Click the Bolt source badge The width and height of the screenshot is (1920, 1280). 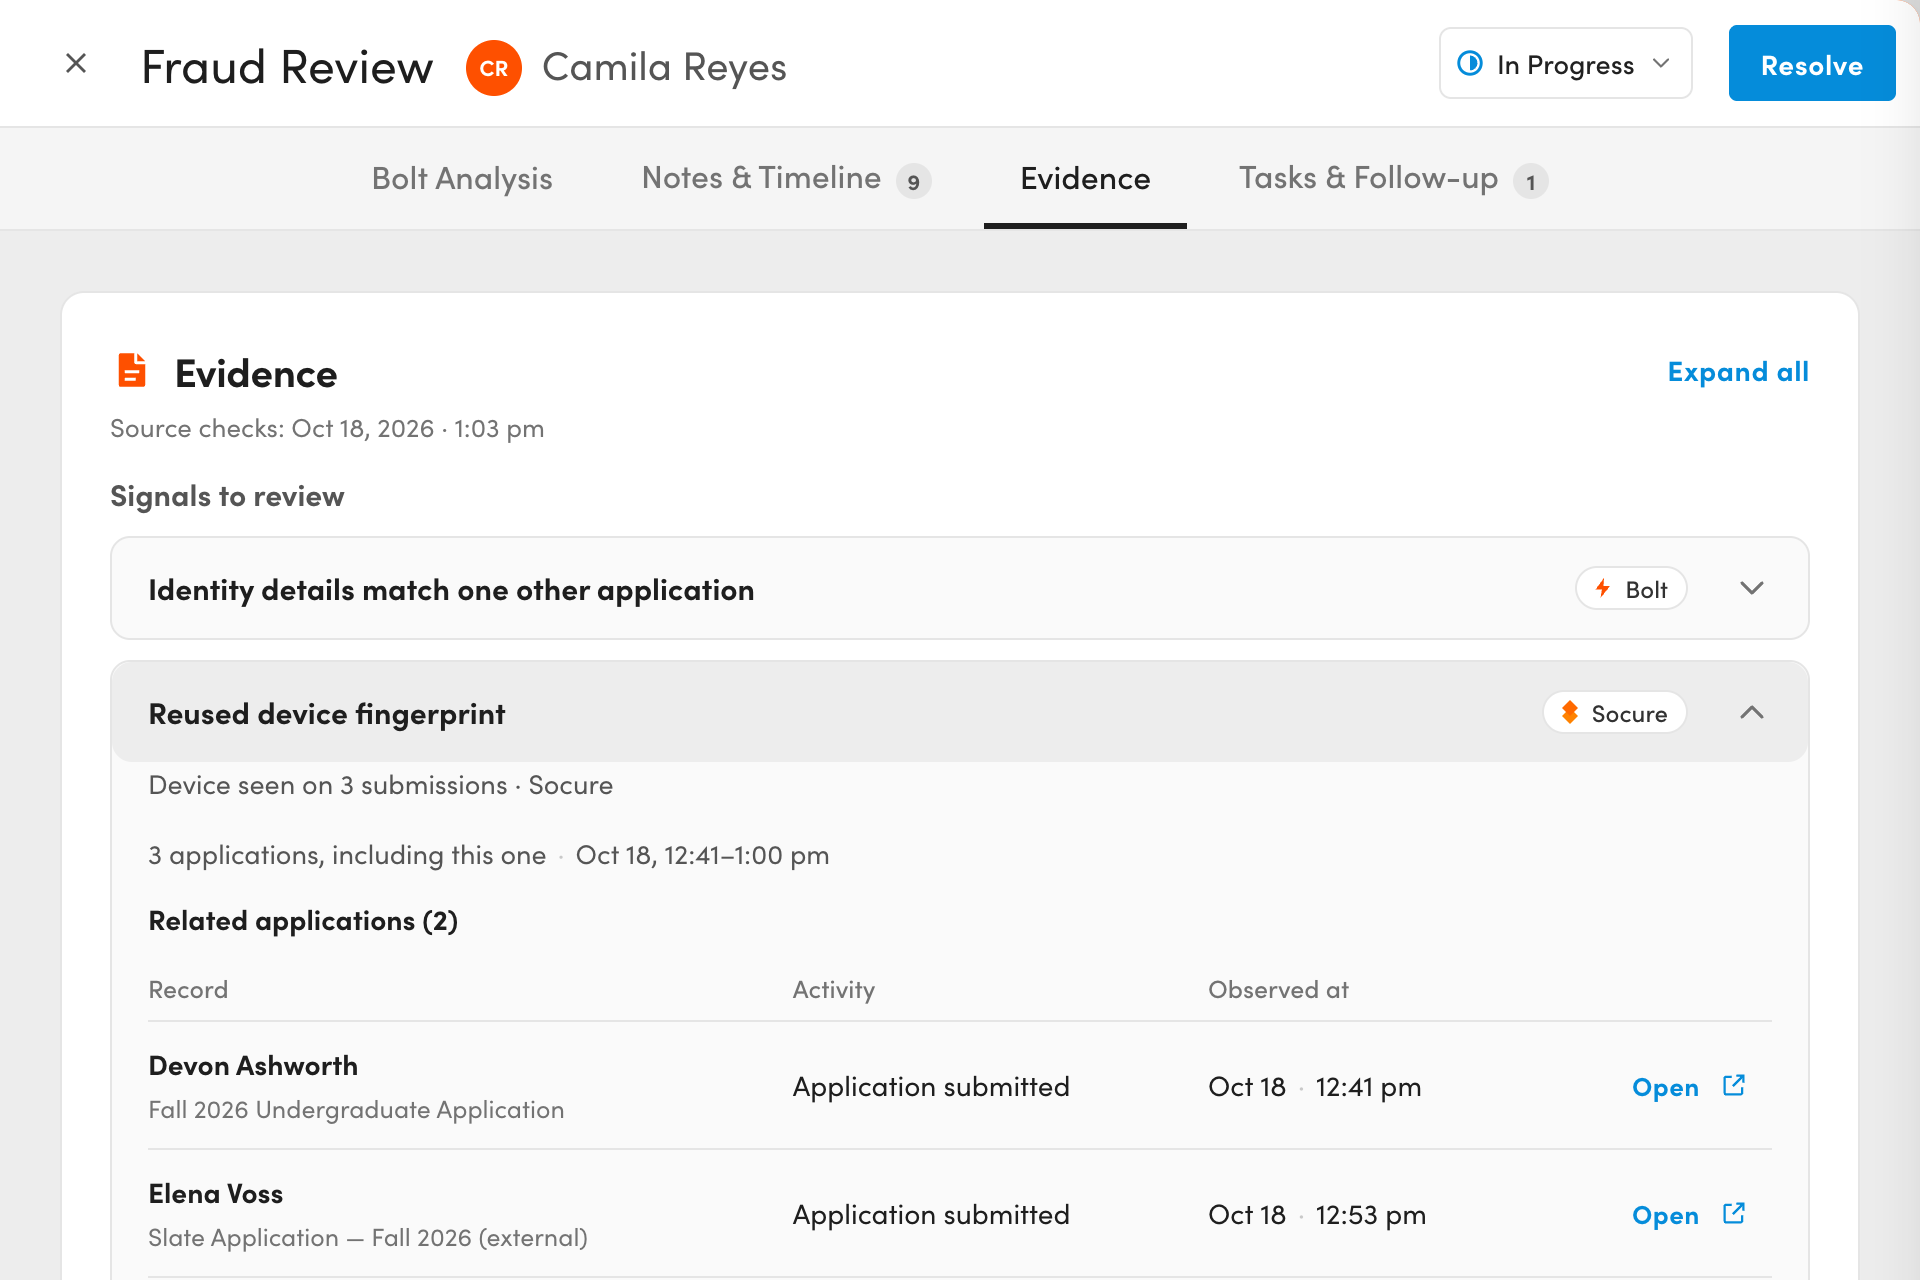pyautogui.click(x=1631, y=589)
